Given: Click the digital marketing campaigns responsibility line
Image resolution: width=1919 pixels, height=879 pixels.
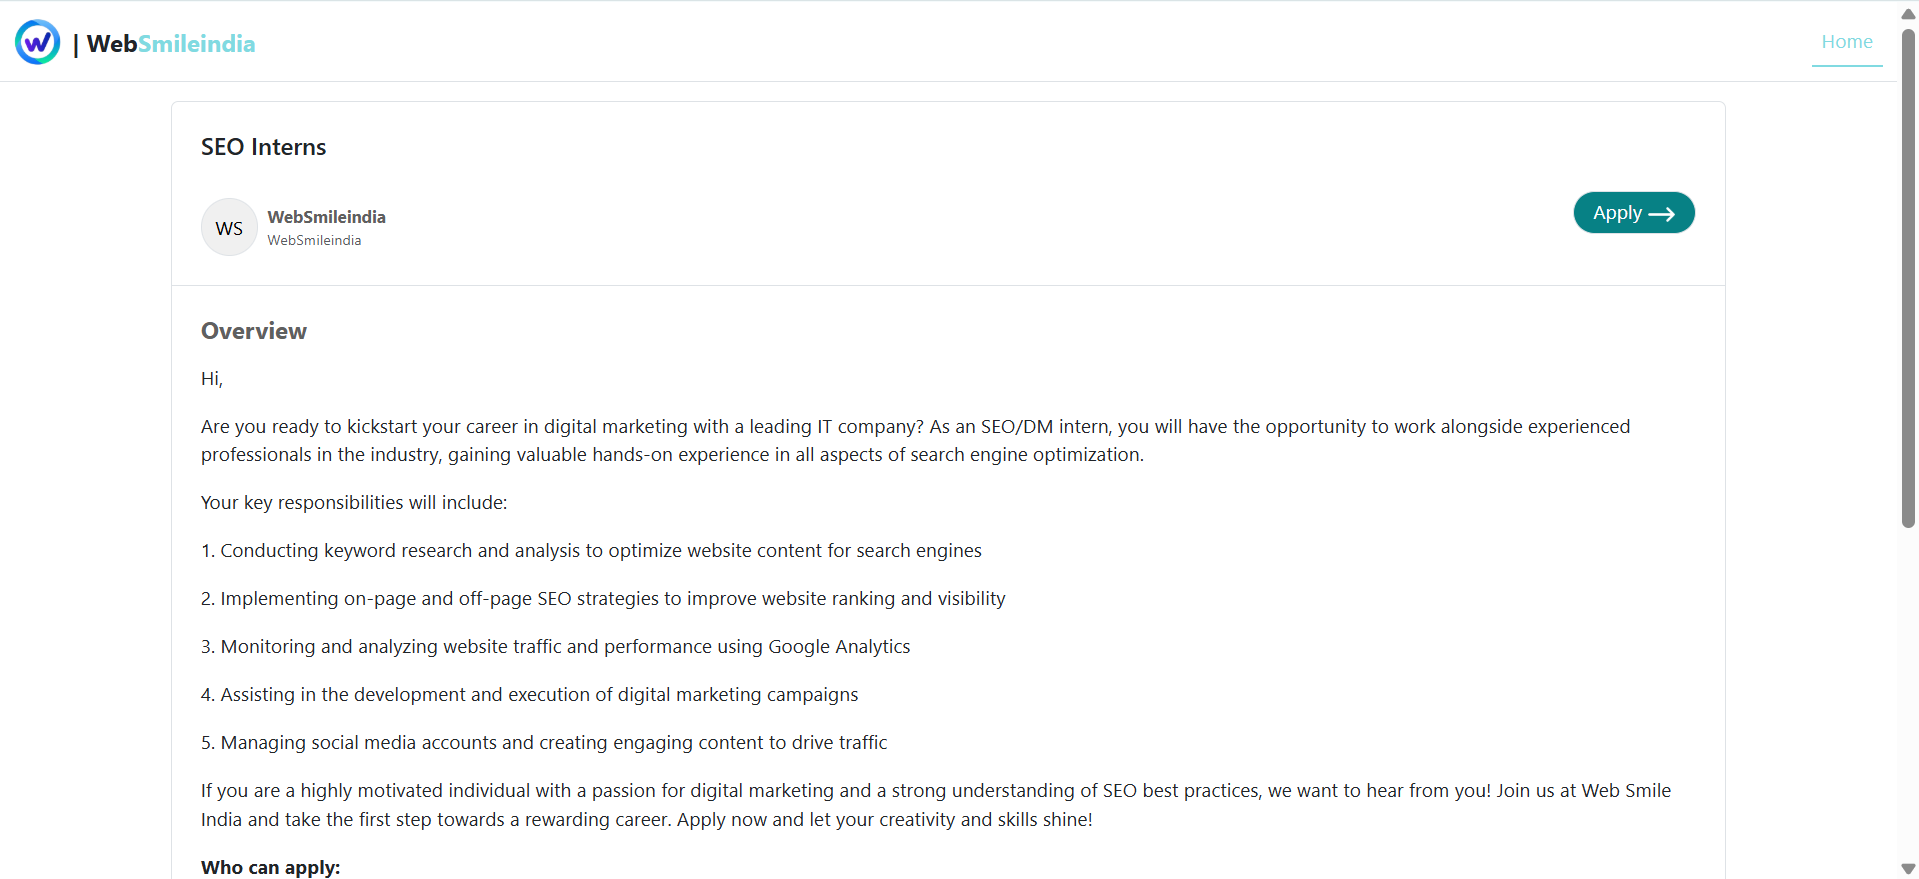Looking at the screenshot, I should (530, 695).
